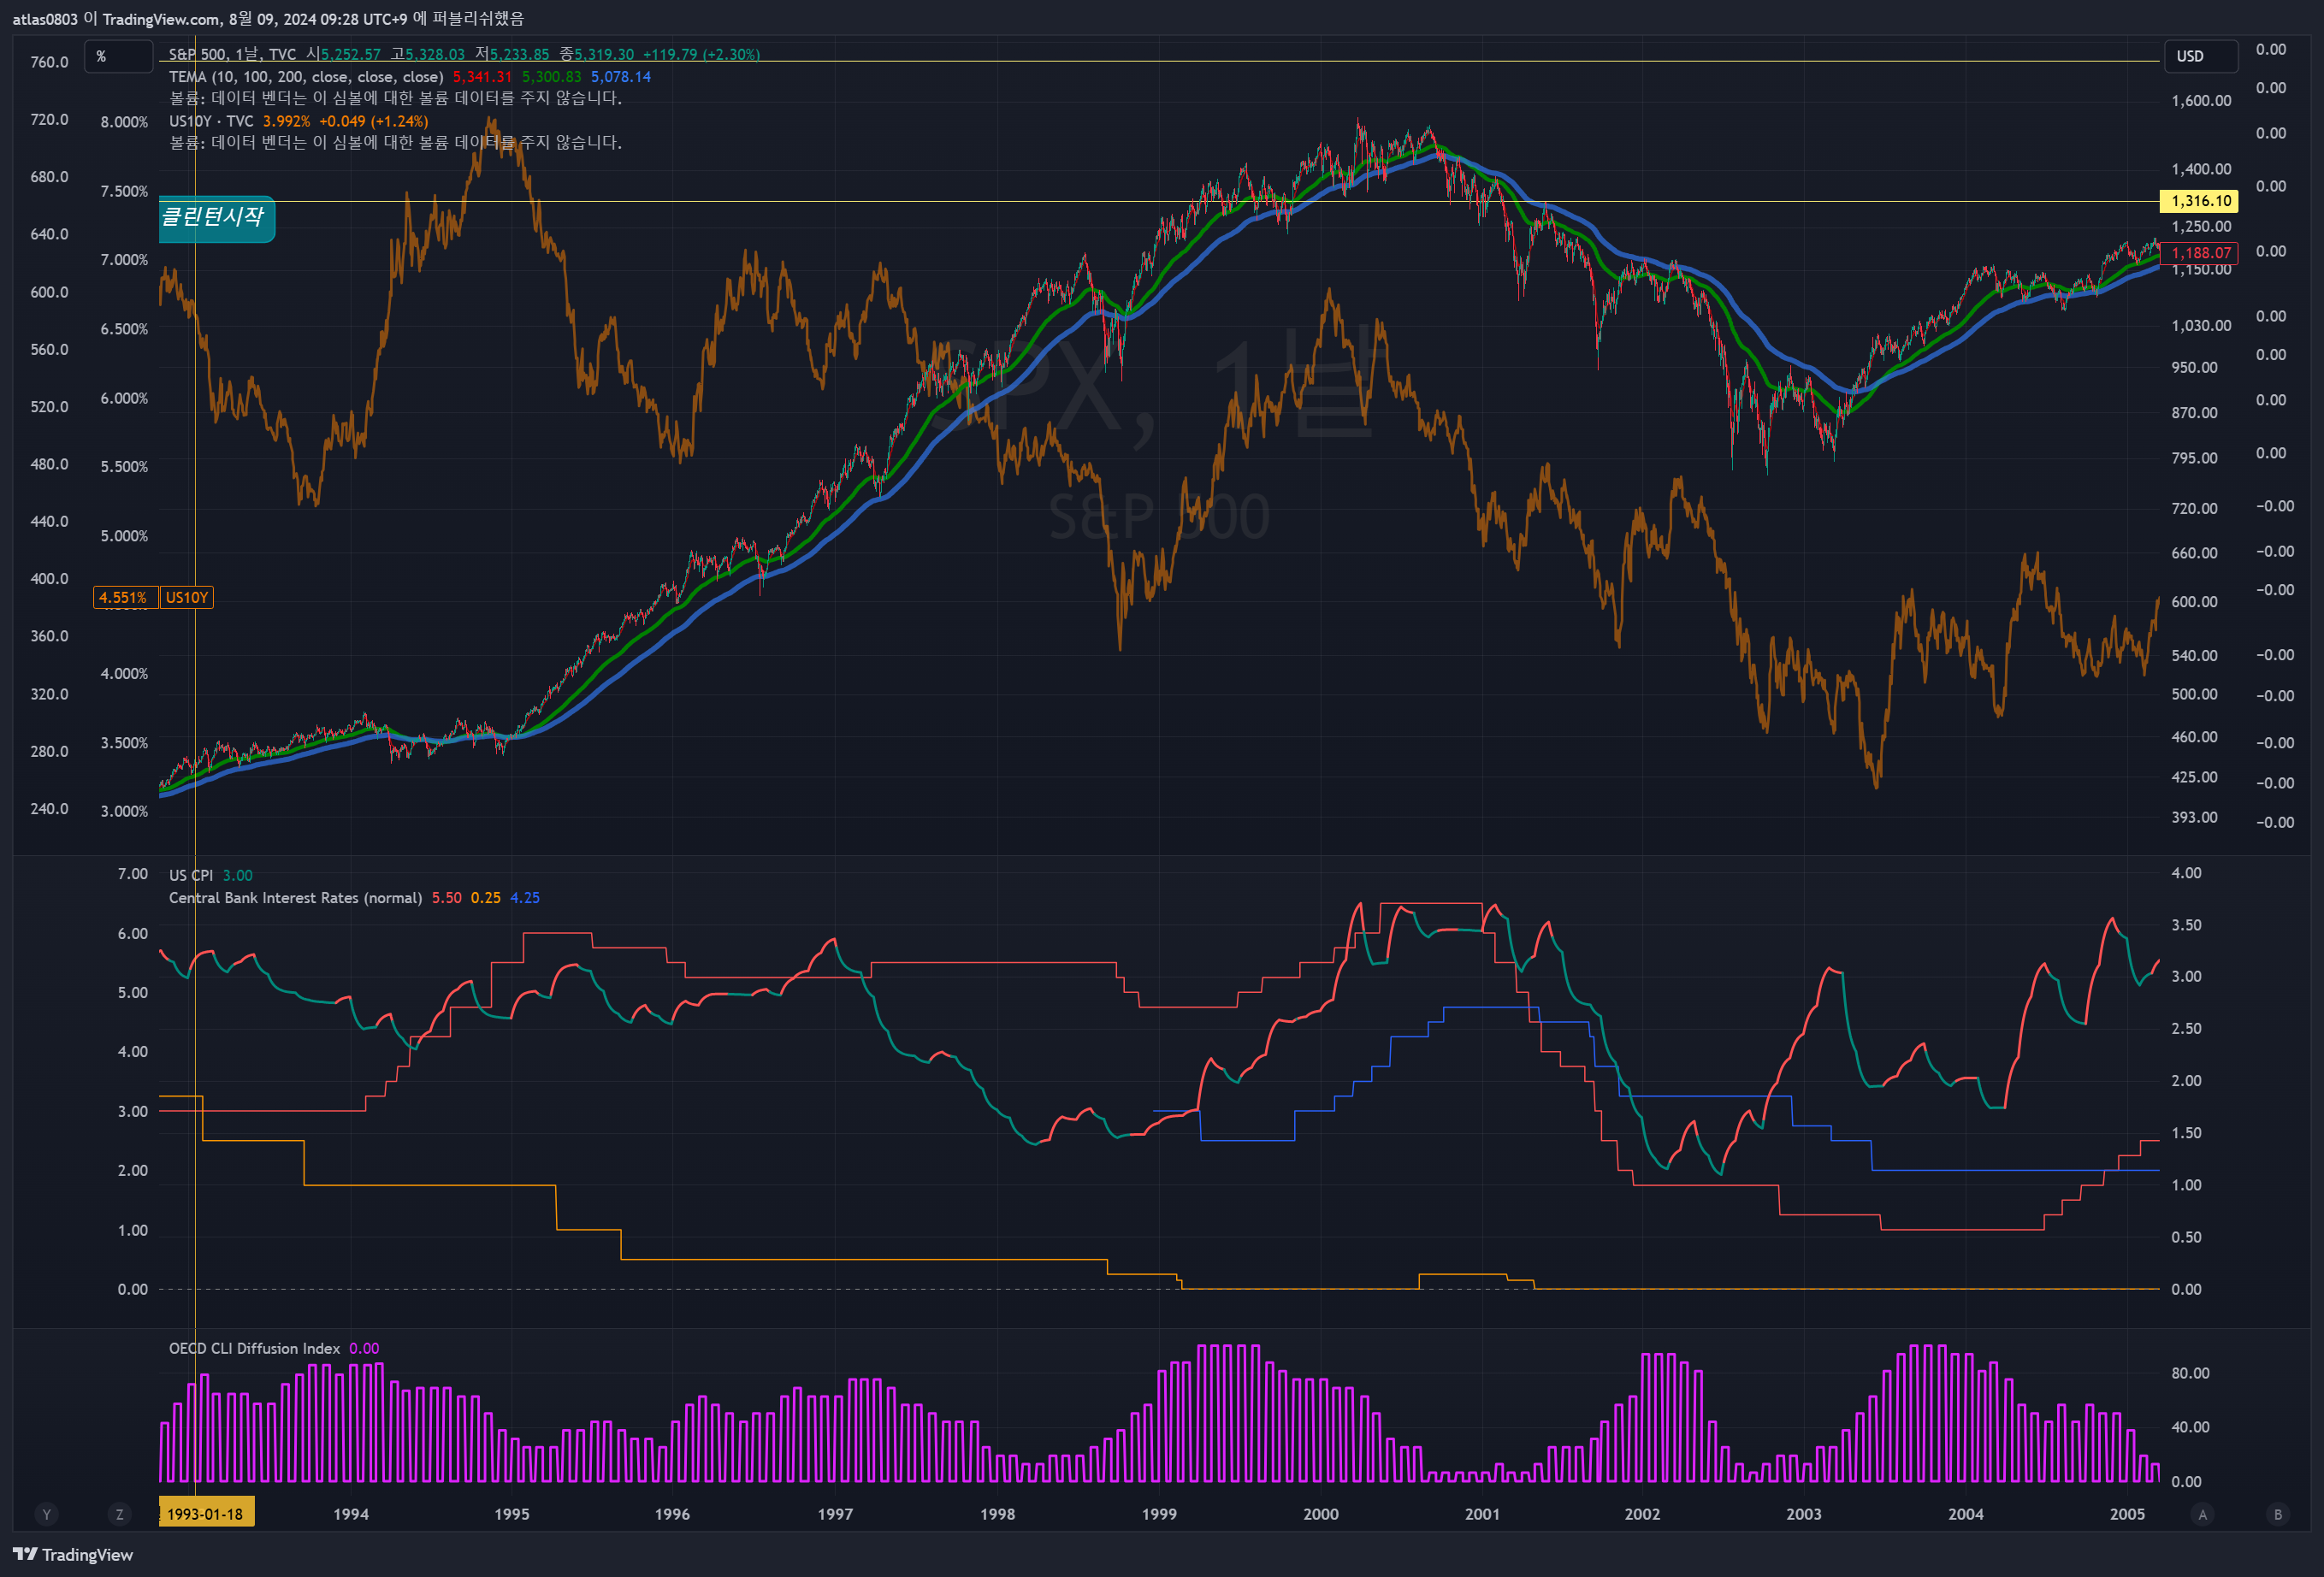Click the A scale badge at bottom right

click(2202, 1514)
